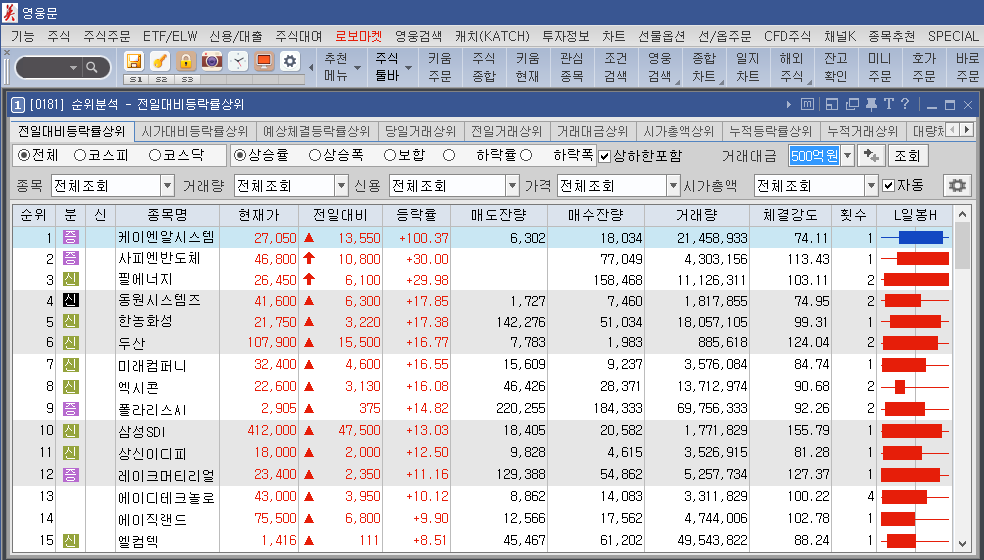Click the T font icon in title bar

point(889,104)
